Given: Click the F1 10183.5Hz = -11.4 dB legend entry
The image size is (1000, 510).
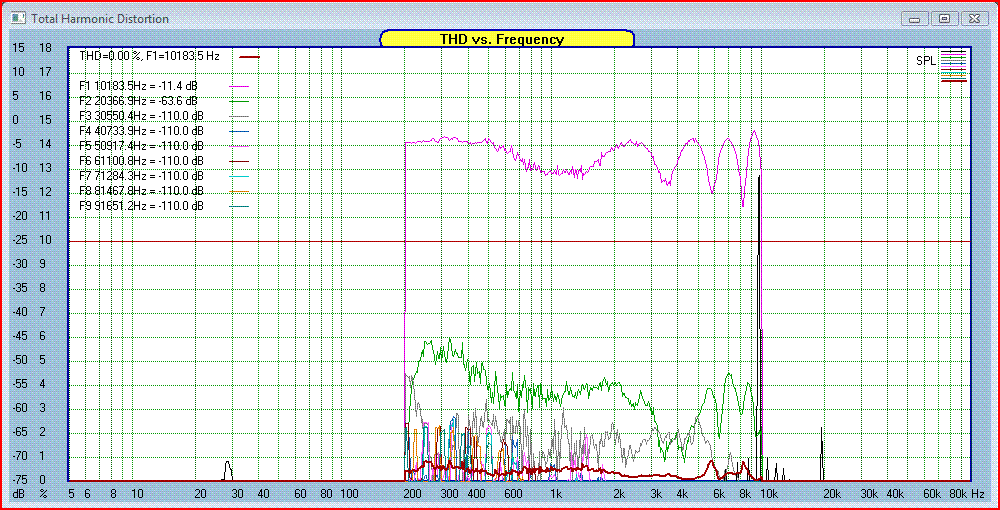Looking at the screenshot, I should [138, 85].
